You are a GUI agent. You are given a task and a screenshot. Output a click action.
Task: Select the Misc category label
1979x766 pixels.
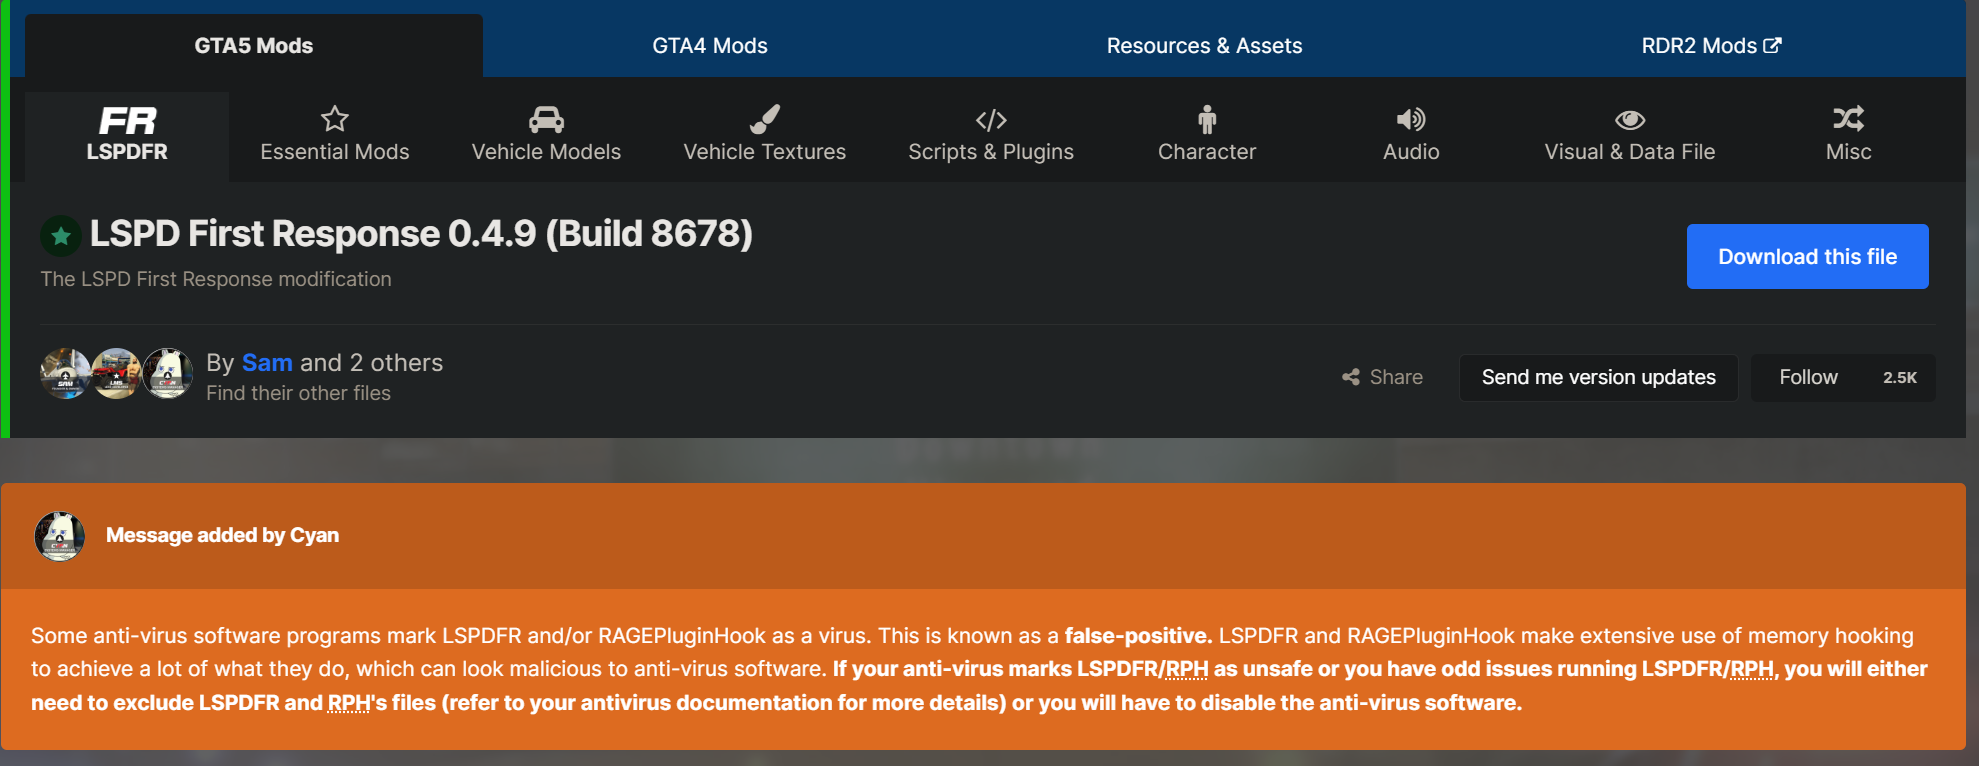click(x=1848, y=152)
